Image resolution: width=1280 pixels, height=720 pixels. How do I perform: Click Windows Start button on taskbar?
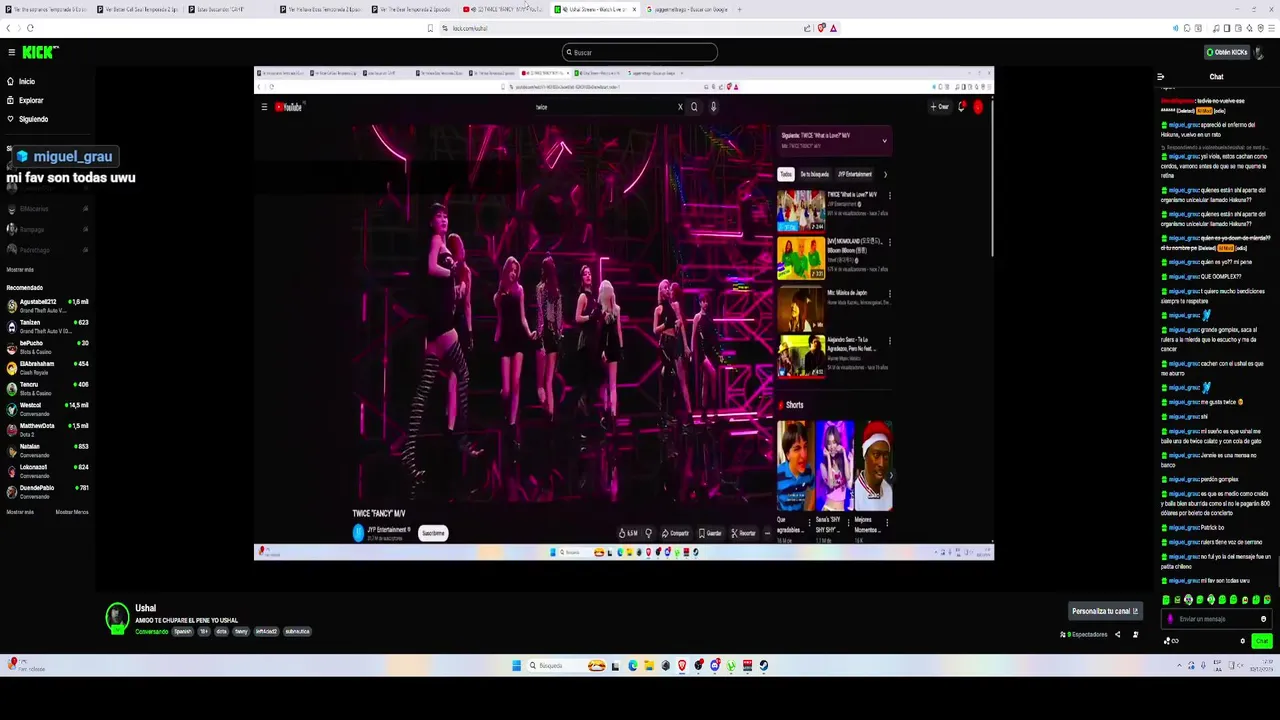516,665
